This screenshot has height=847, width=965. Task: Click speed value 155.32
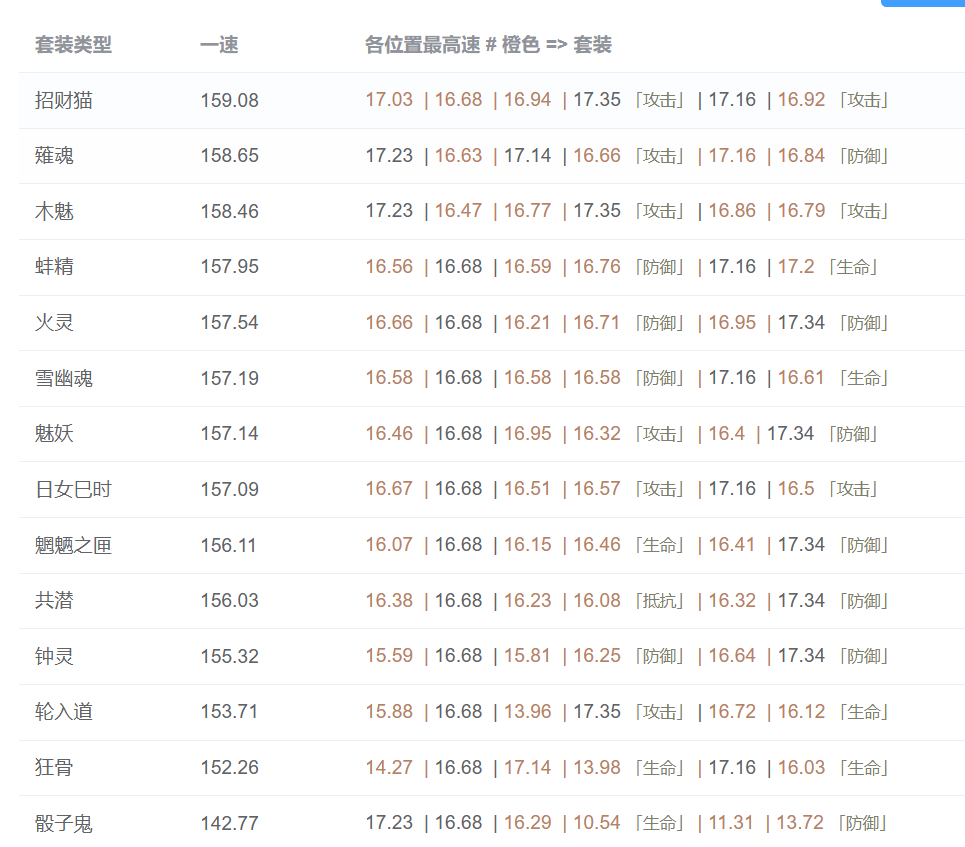coord(230,656)
